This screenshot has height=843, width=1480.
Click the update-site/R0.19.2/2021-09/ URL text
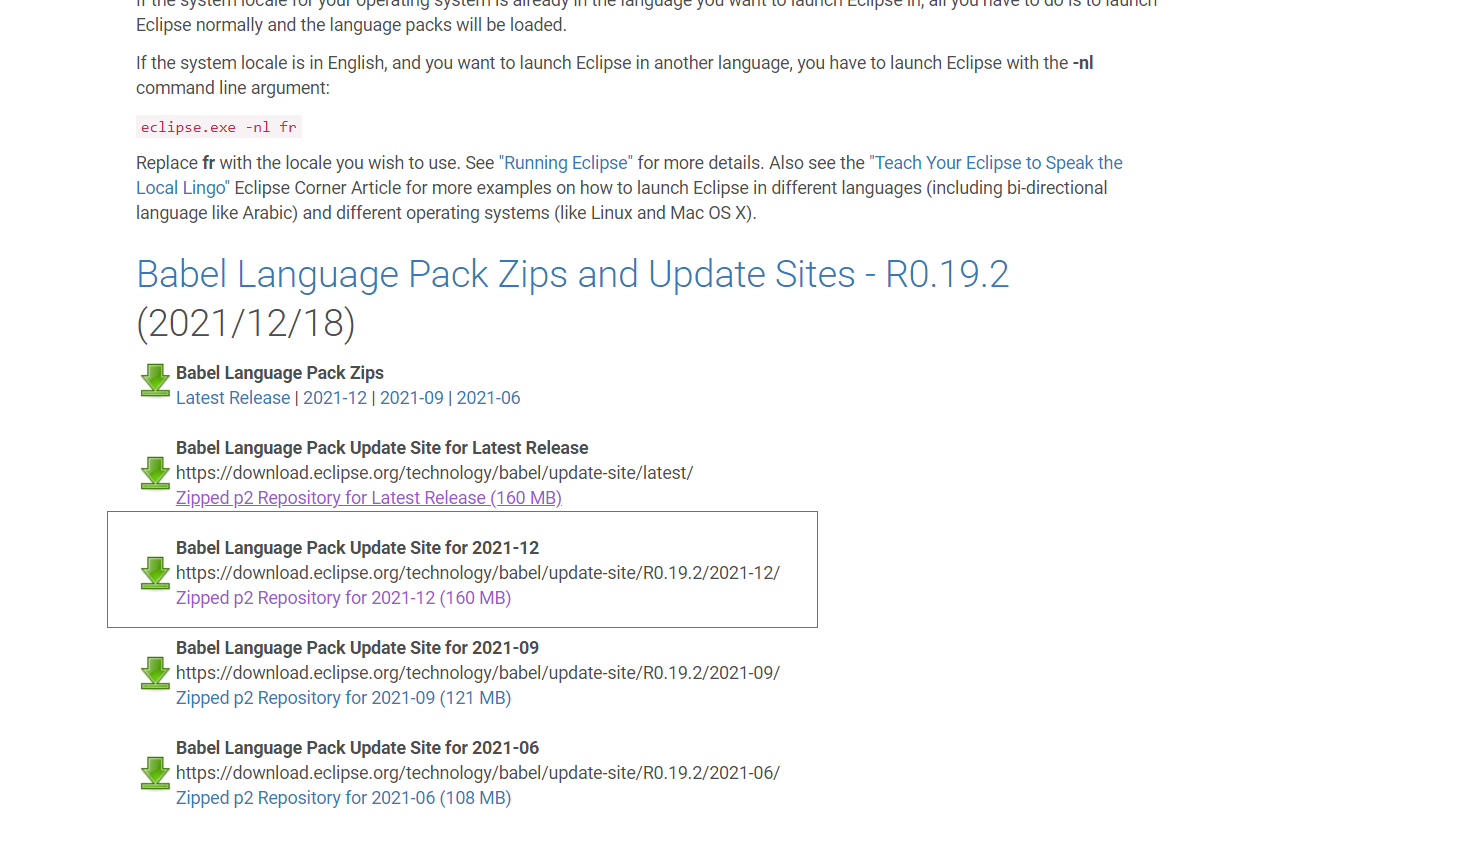tap(478, 673)
